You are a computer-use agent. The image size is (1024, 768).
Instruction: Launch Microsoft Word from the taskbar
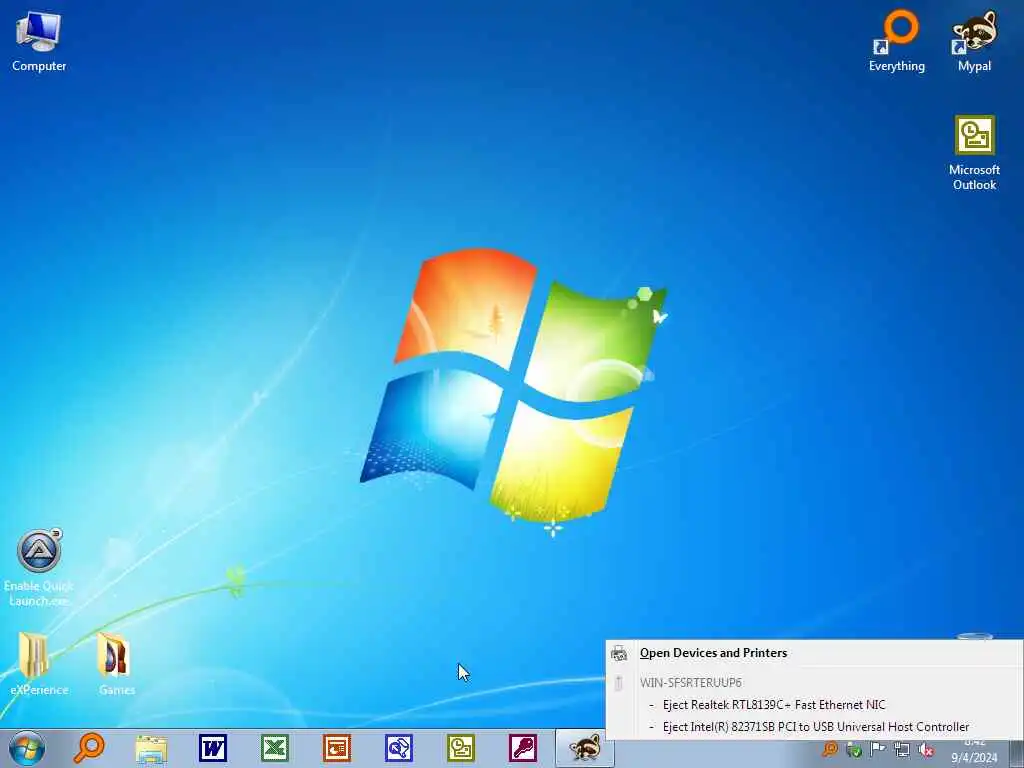tap(213, 748)
